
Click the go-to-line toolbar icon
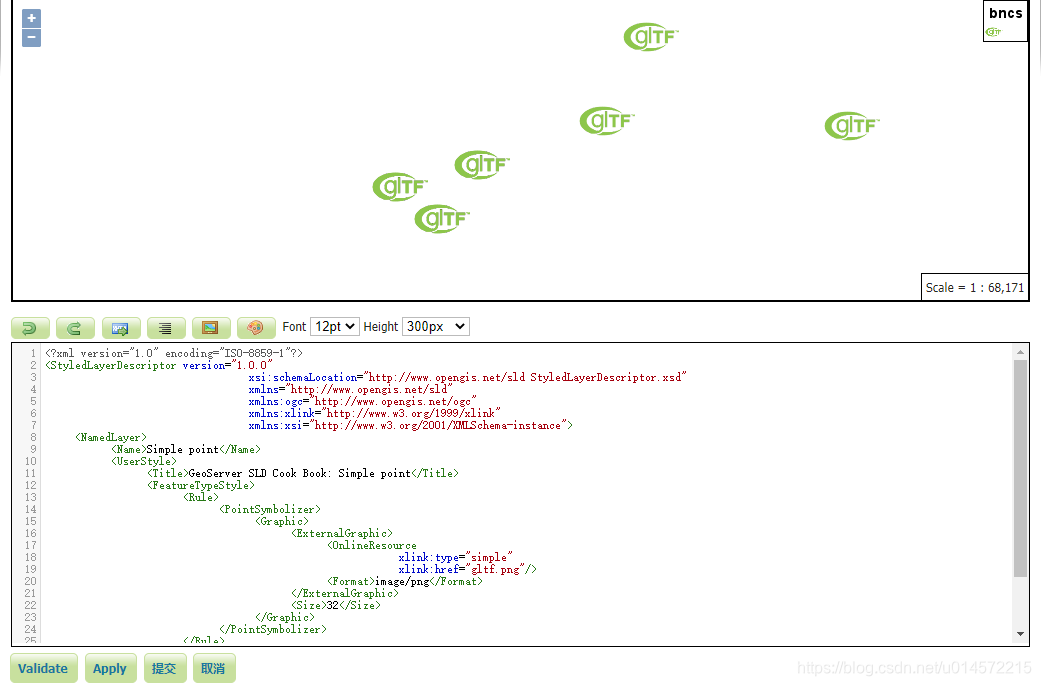point(120,327)
